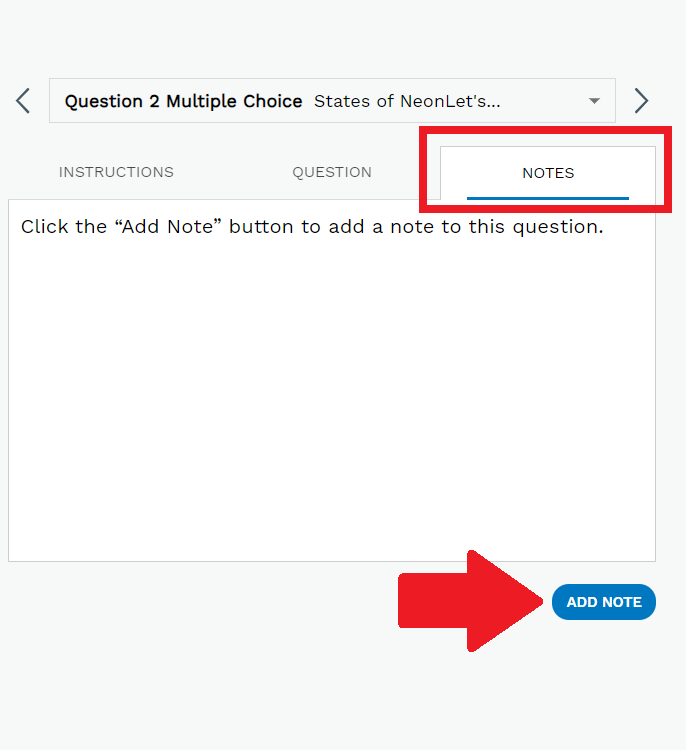Viewport: 686px width, 750px height.
Task: Switch to the Instructions tab
Action: 116,172
